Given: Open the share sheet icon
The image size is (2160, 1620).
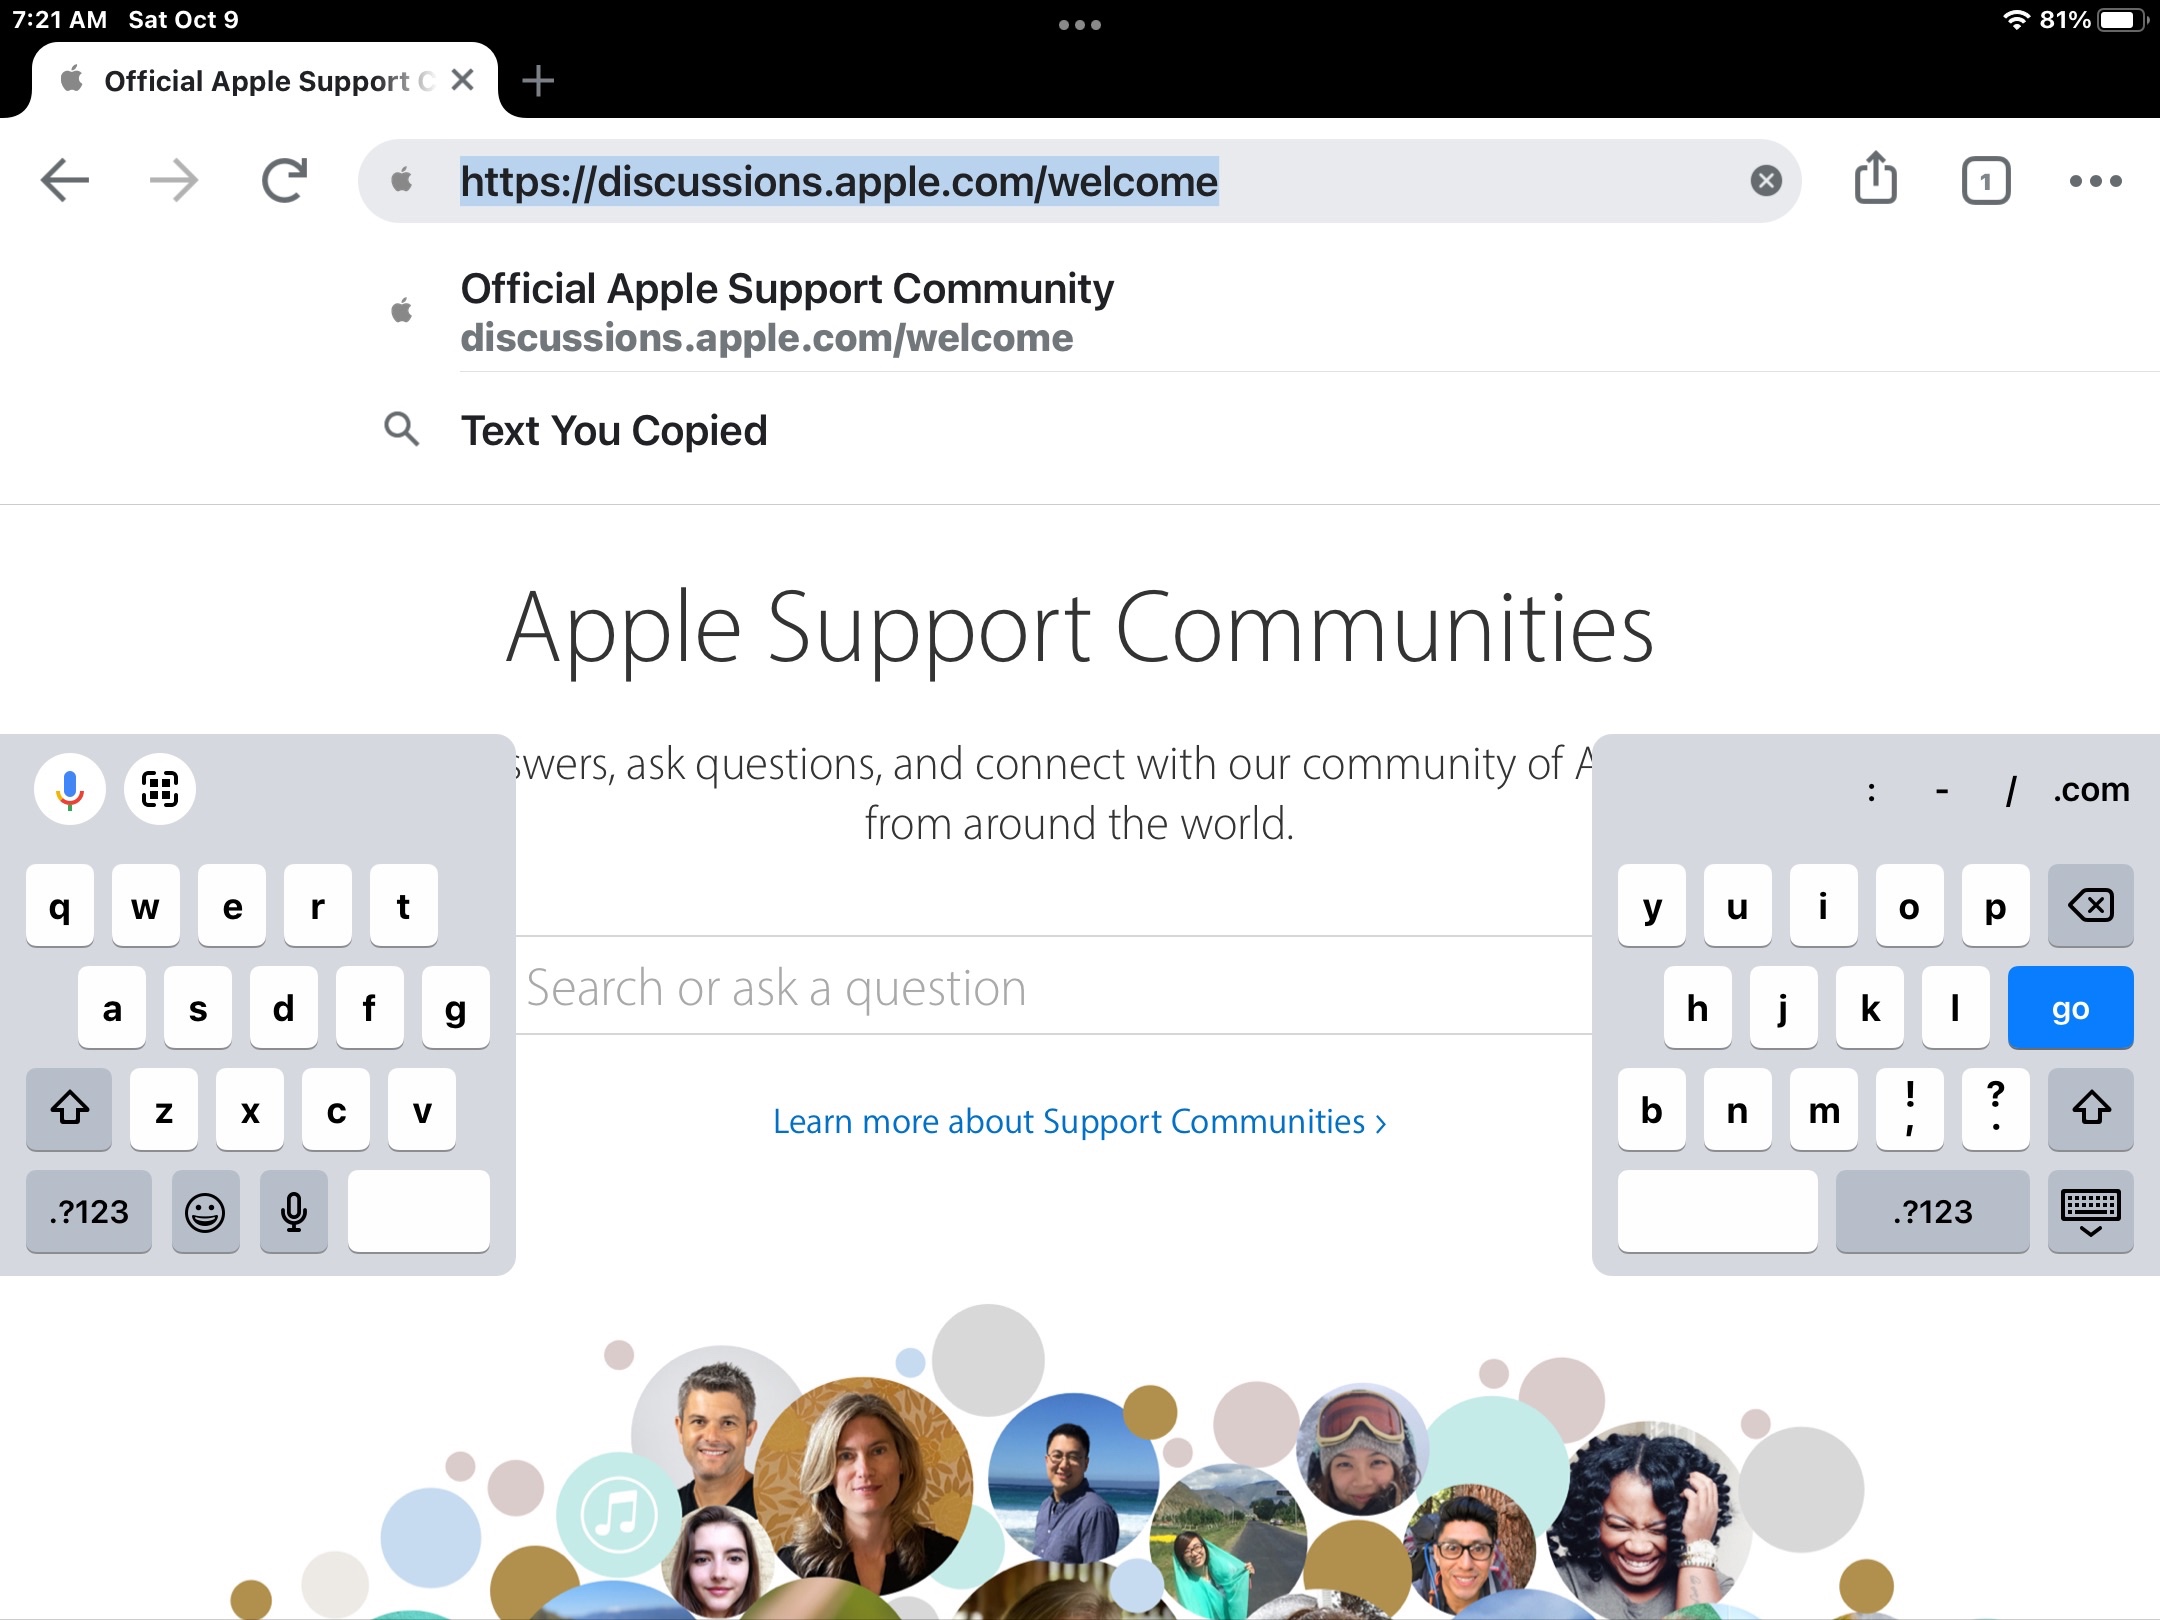Looking at the screenshot, I should (1875, 179).
